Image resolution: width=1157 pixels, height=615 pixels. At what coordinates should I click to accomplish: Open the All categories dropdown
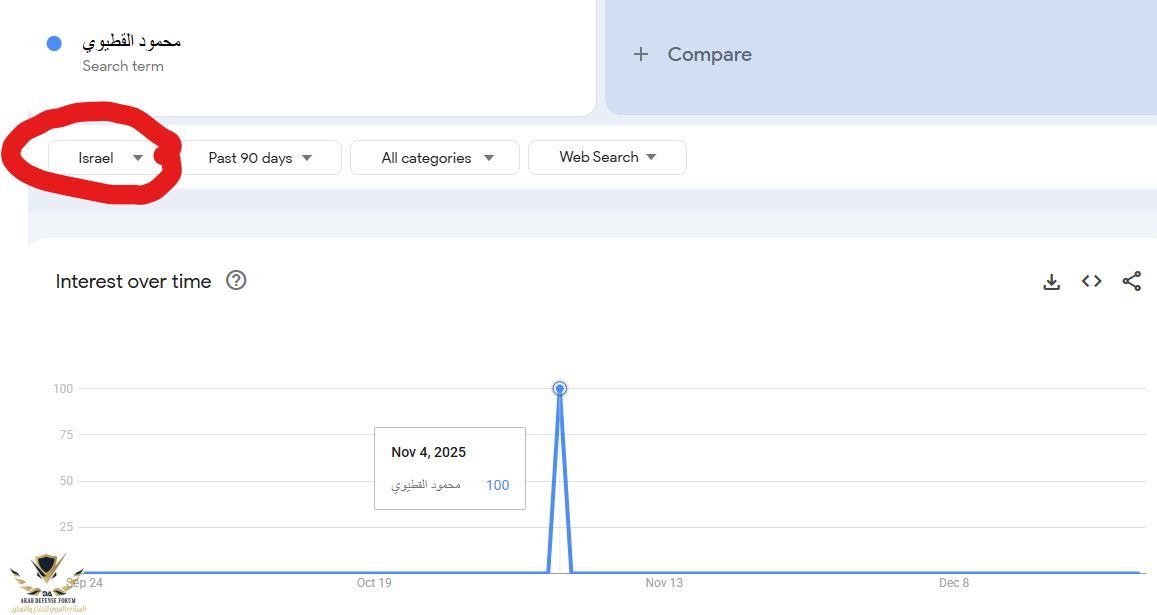click(435, 158)
